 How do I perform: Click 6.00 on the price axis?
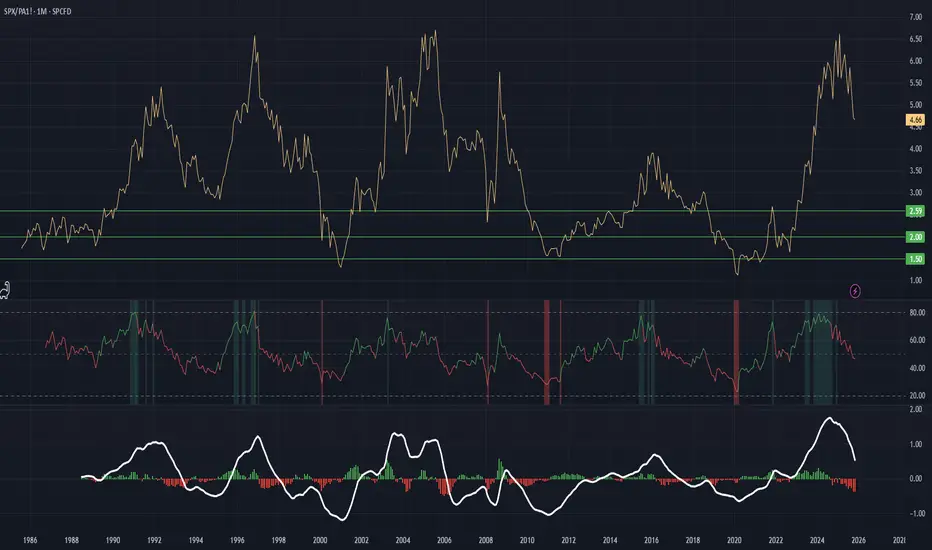click(x=915, y=61)
